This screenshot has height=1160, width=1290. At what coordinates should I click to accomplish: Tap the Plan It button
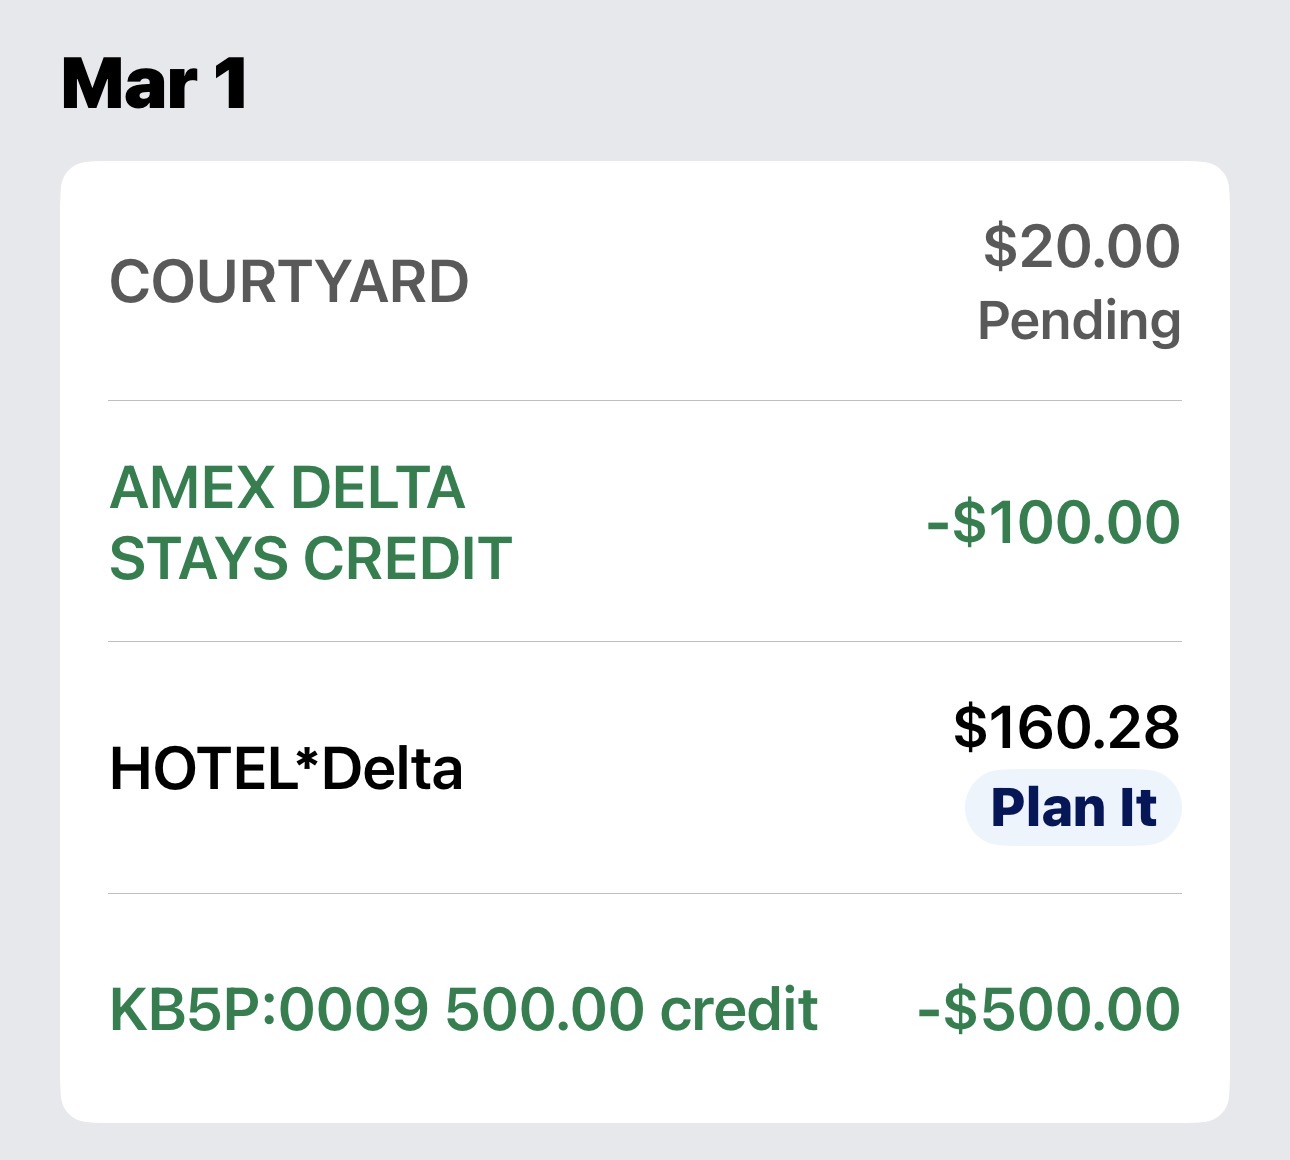[1073, 808]
